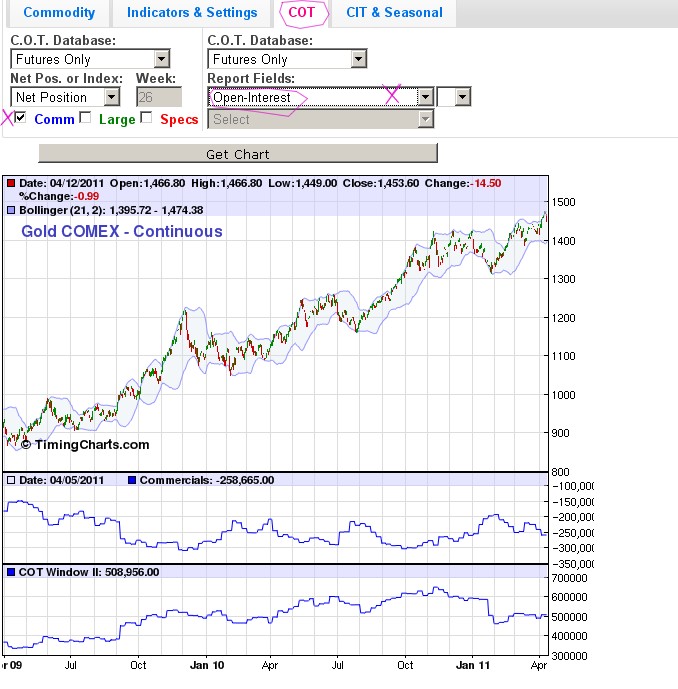Click the %Change:-0.99 value
Image resolution: width=678 pixels, height=689 pixels.
click(59, 196)
